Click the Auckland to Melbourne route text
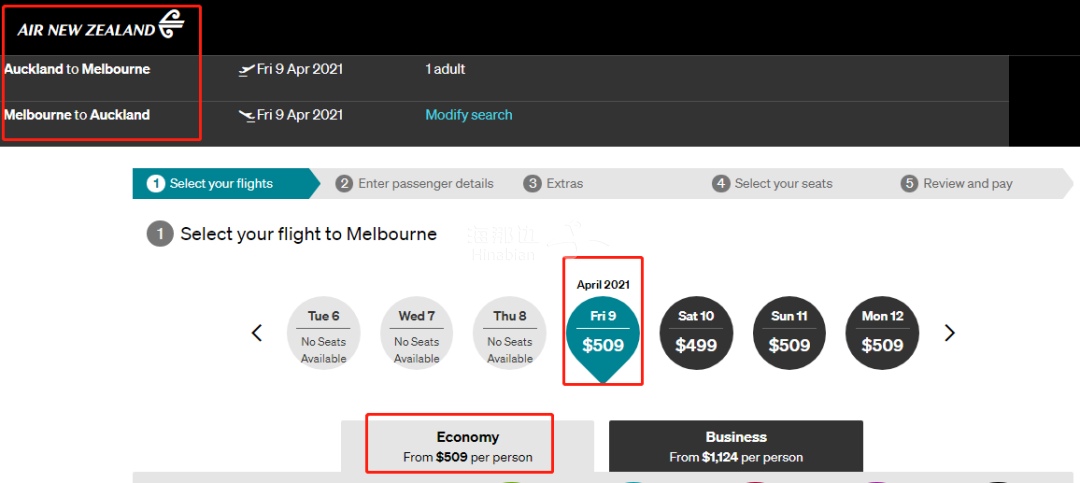This screenshot has width=1080, height=483. click(x=77, y=70)
